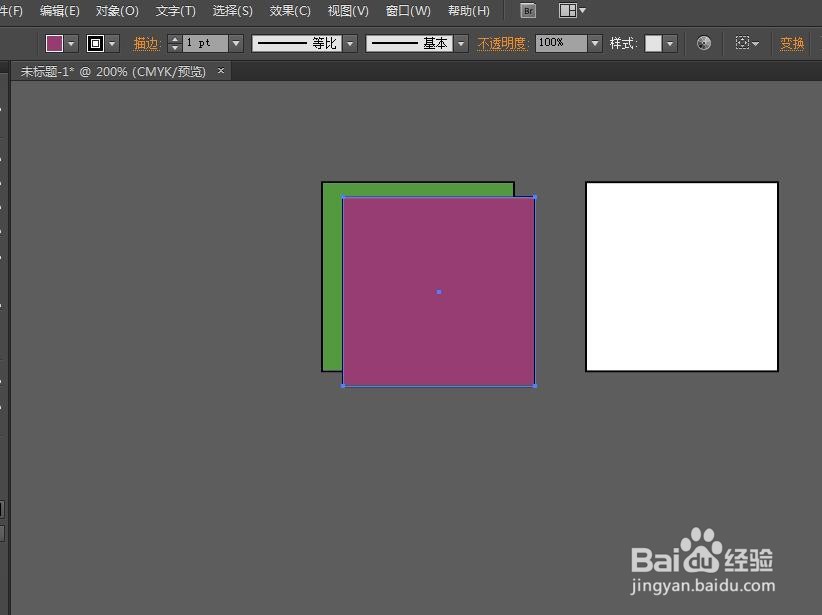Launch Adobe Bridge via Br icon
Image resolution: width=822 pixels, height=615 pixels.
point(528,10)
